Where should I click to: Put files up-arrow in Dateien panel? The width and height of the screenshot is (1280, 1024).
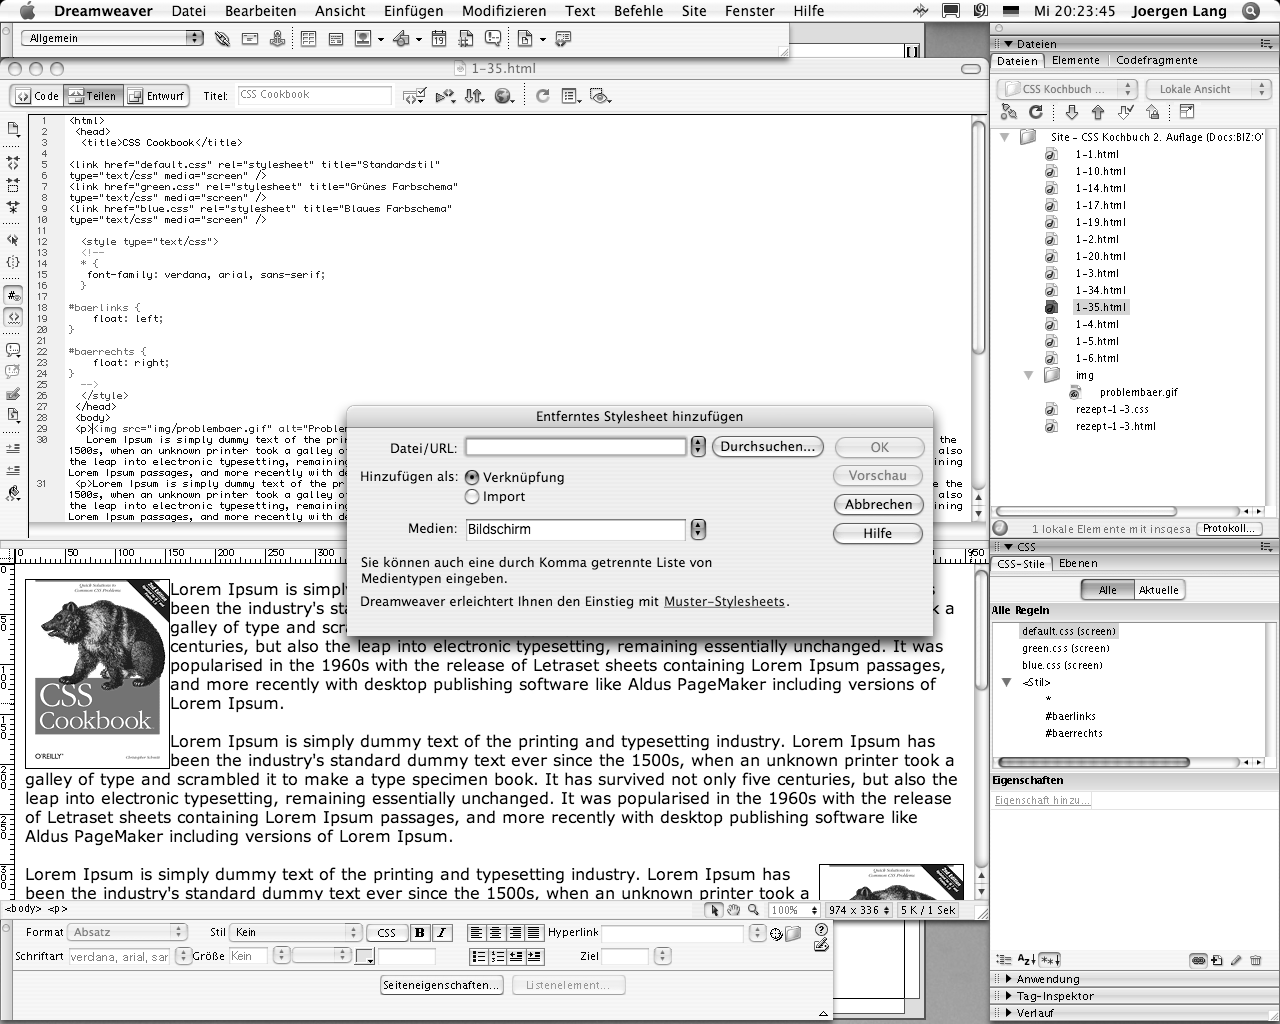click(x=1098, y=113)
